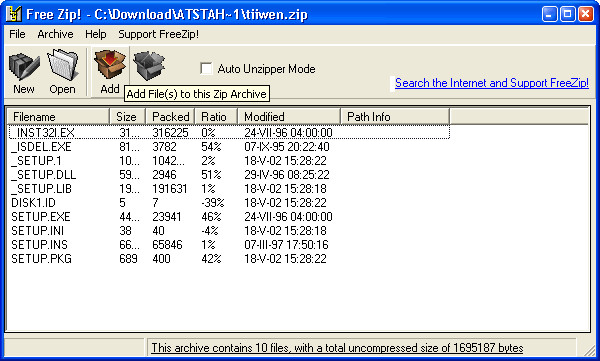
Task: Close the Free Zip window
Action: [586, 14]
